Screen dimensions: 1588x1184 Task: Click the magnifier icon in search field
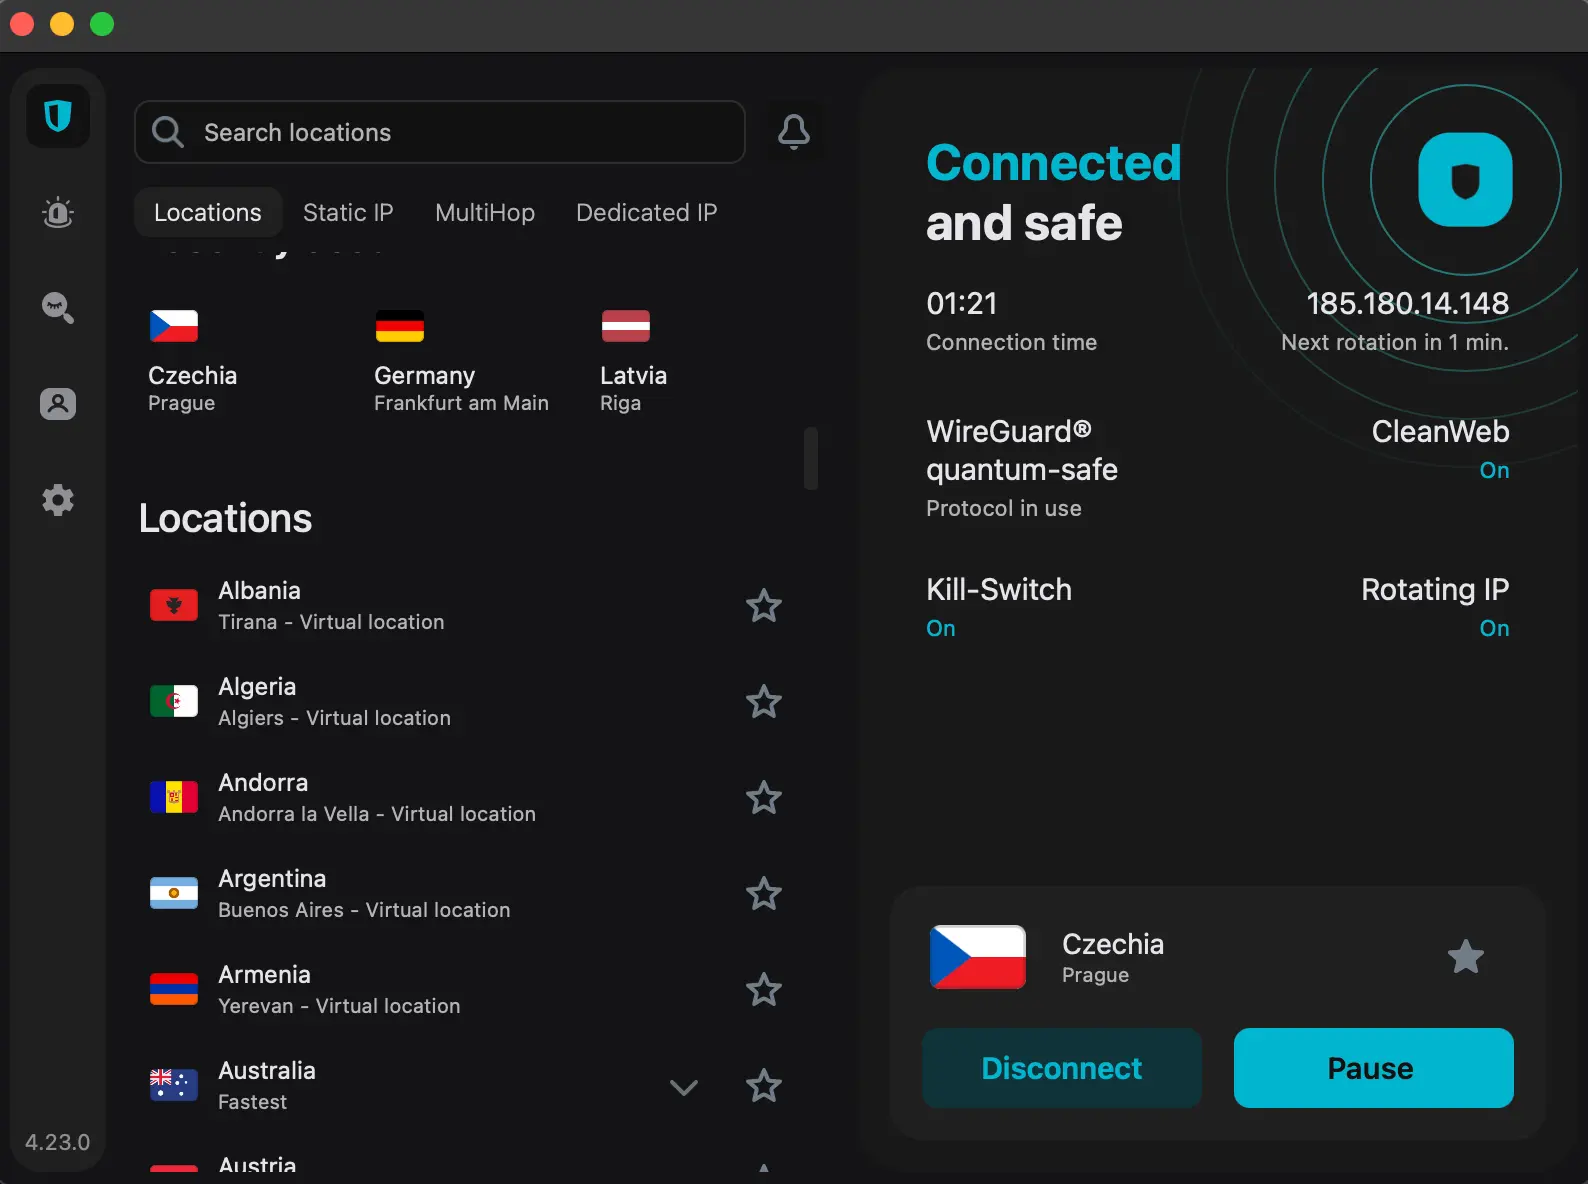coord(167,132)
